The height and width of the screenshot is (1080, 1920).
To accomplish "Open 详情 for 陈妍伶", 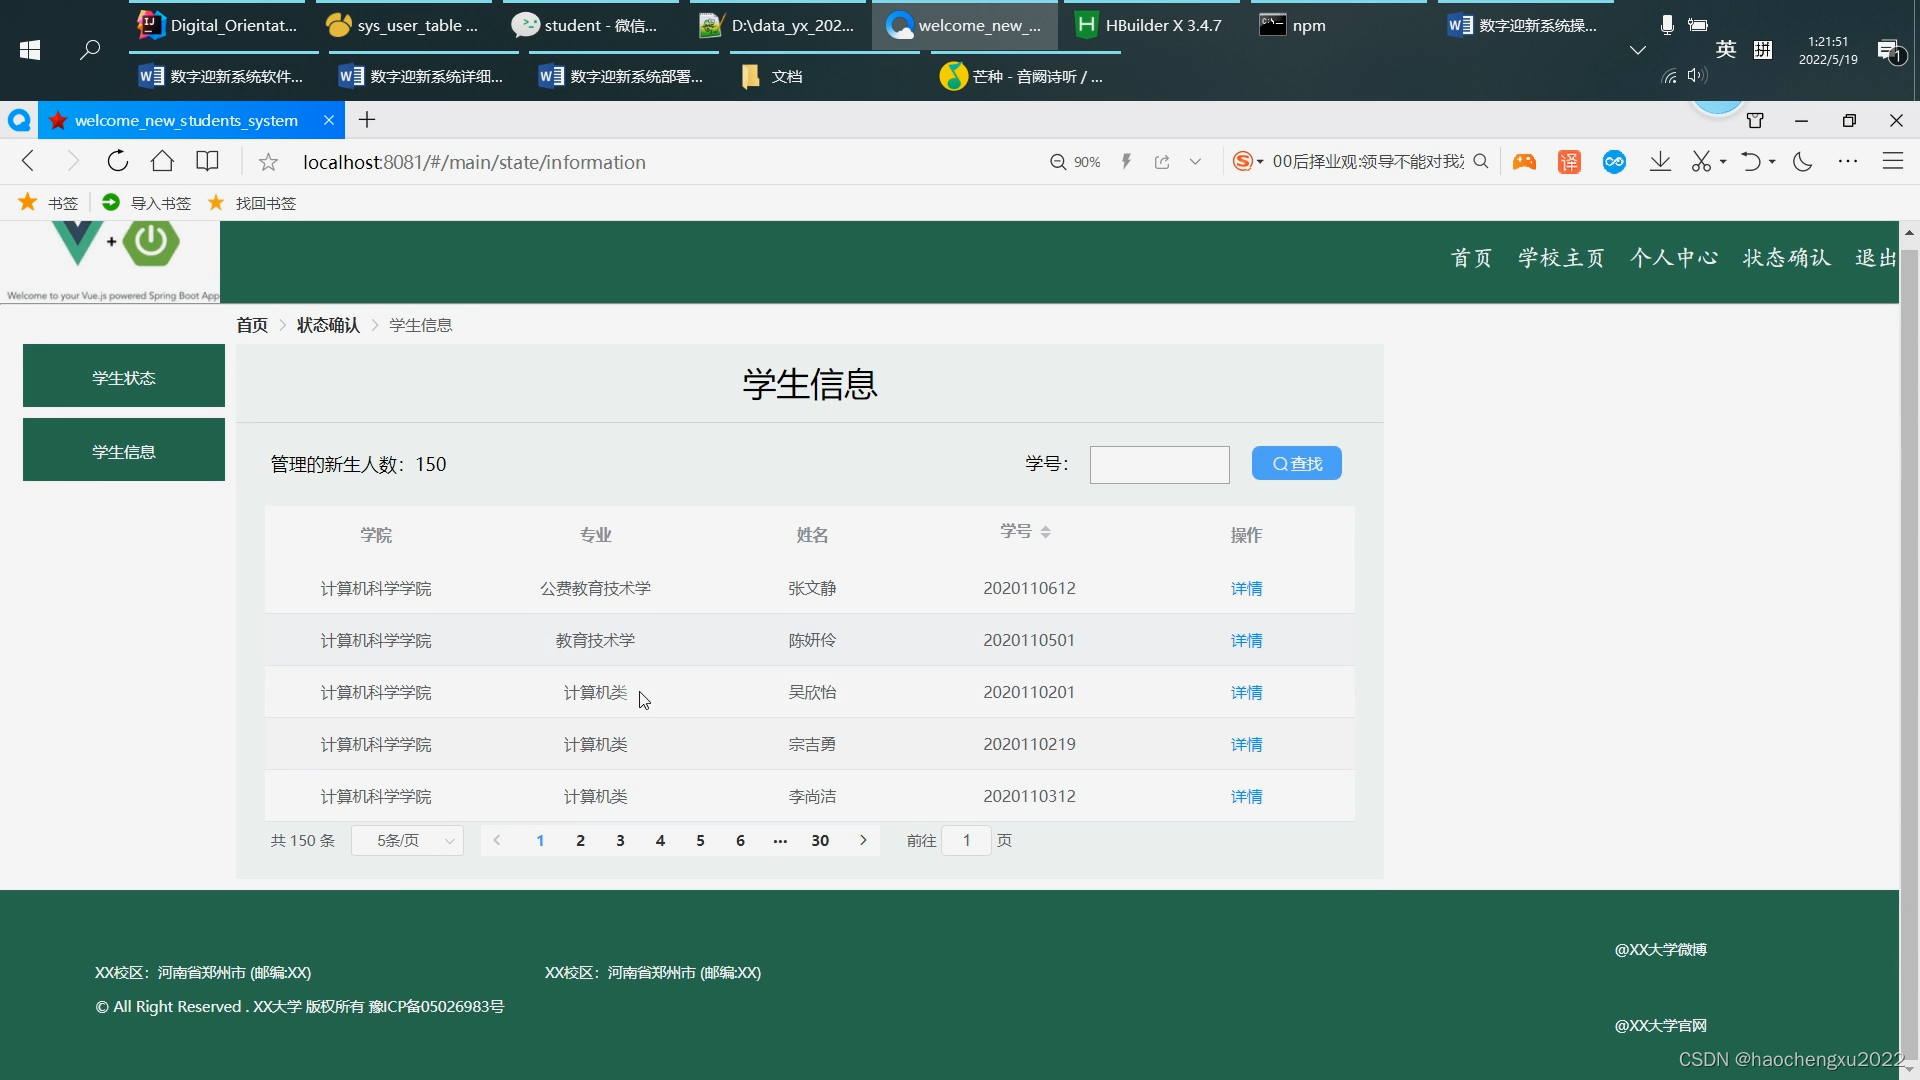I will (x=1246, y=640).
